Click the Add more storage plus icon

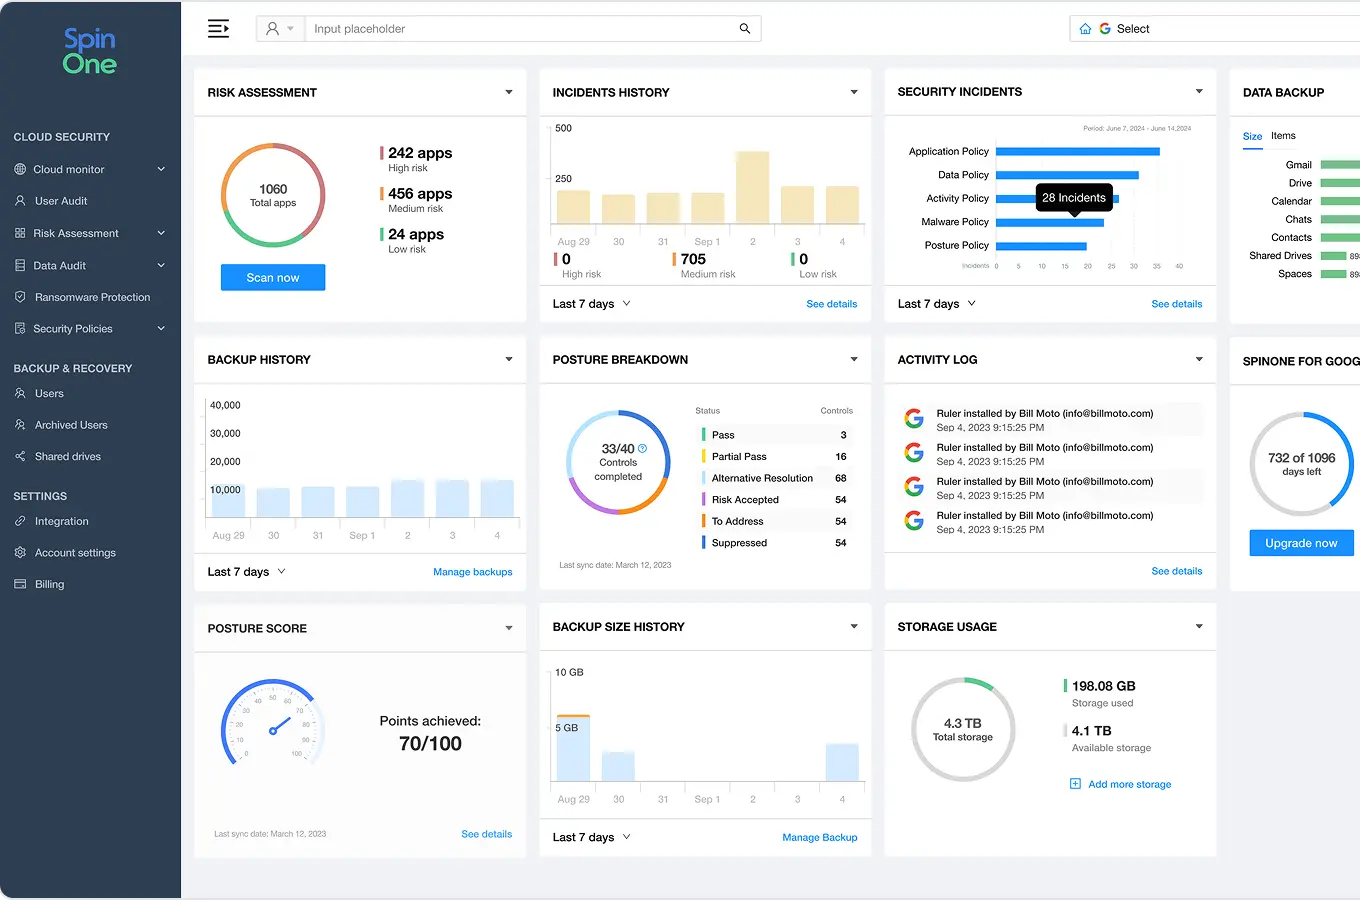click(1076, 784)
